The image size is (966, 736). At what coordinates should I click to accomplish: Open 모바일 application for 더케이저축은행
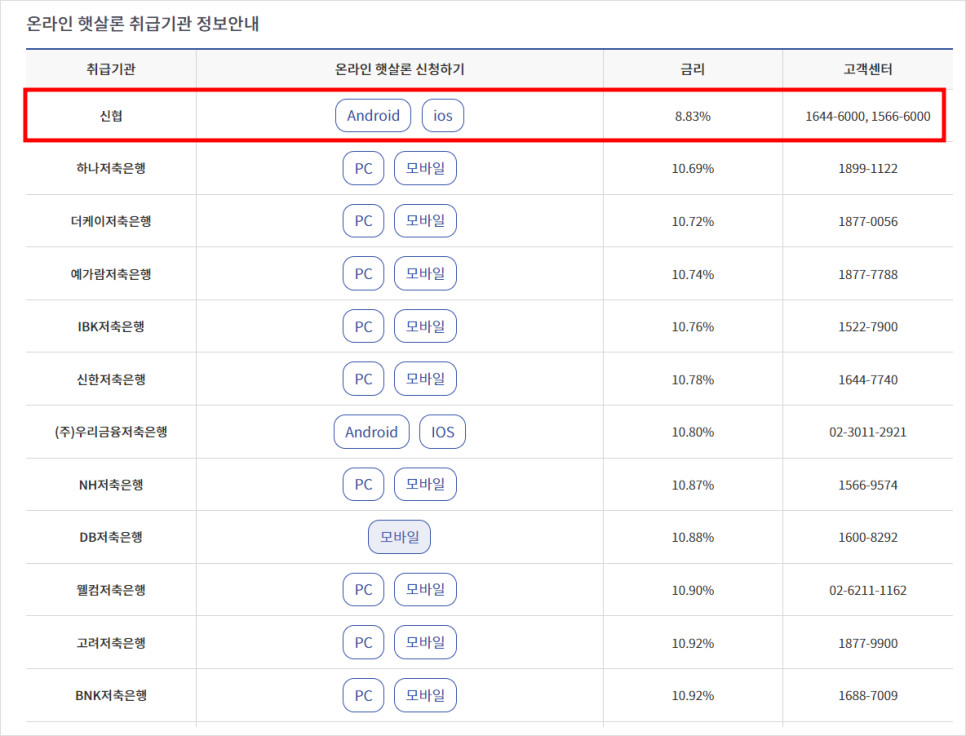(x=425, y=221)
